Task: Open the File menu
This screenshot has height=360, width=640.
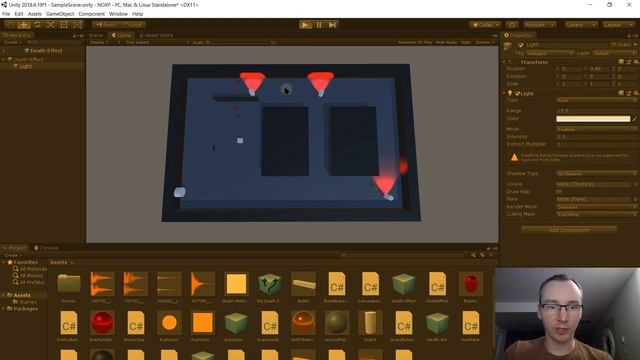Action: pyautogui.click(x=6, y=14)
